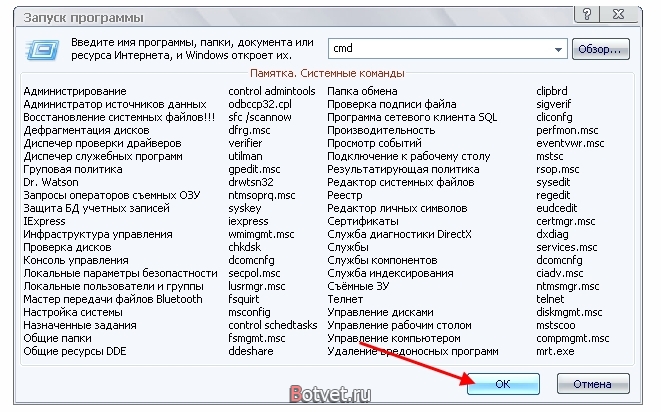Select the text 'compmgmt.msc'
661x412 pixels.
(573, 338)
